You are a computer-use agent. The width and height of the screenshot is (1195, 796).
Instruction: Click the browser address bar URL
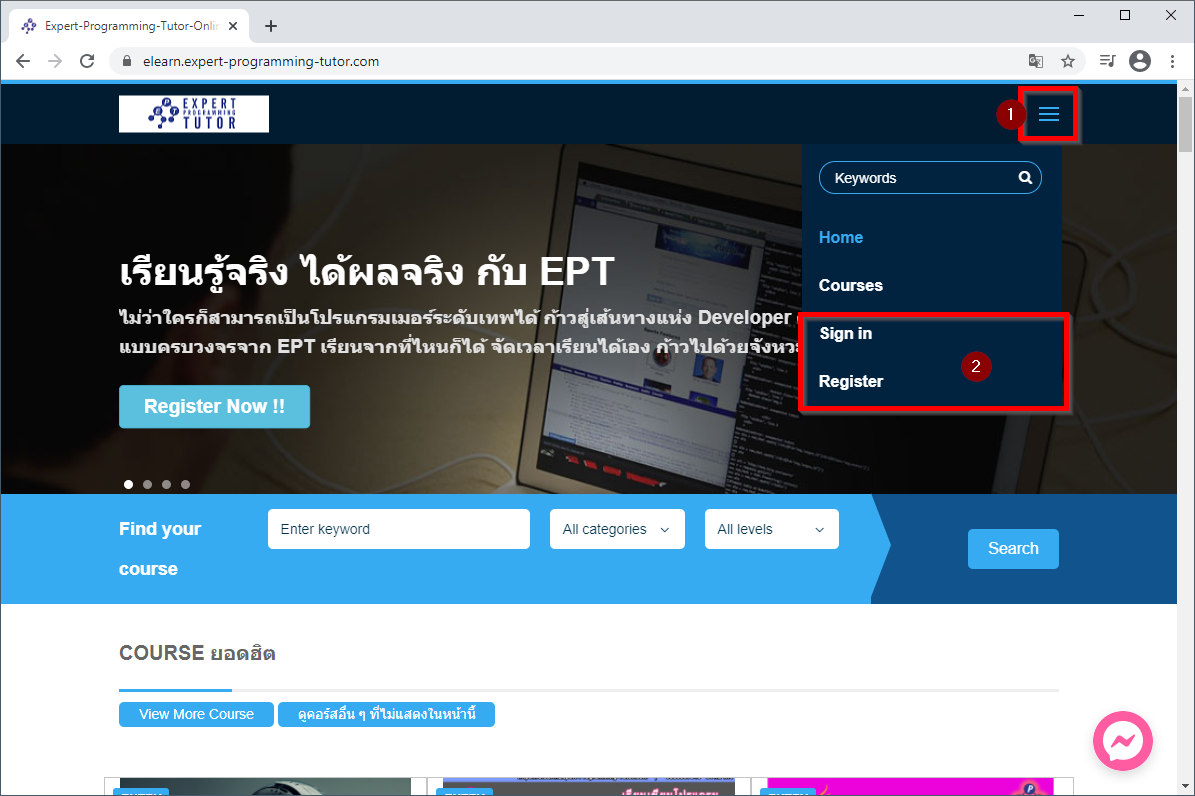click(261, 61)
